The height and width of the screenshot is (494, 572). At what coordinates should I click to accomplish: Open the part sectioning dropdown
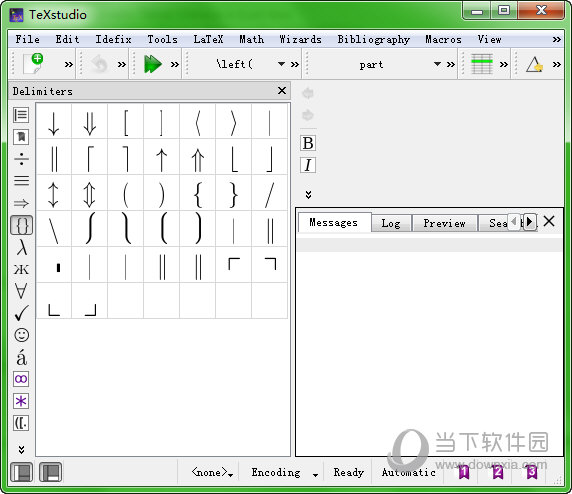point(437,64)
